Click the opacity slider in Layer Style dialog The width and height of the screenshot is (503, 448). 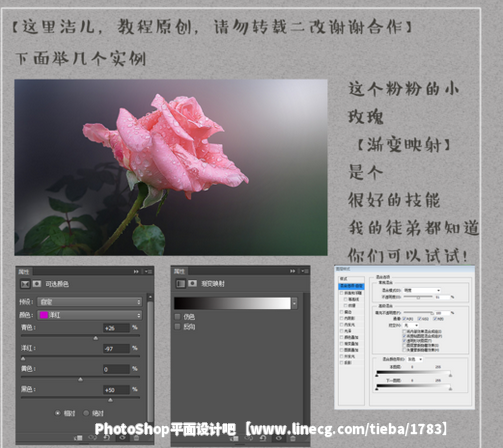[418, 297]
